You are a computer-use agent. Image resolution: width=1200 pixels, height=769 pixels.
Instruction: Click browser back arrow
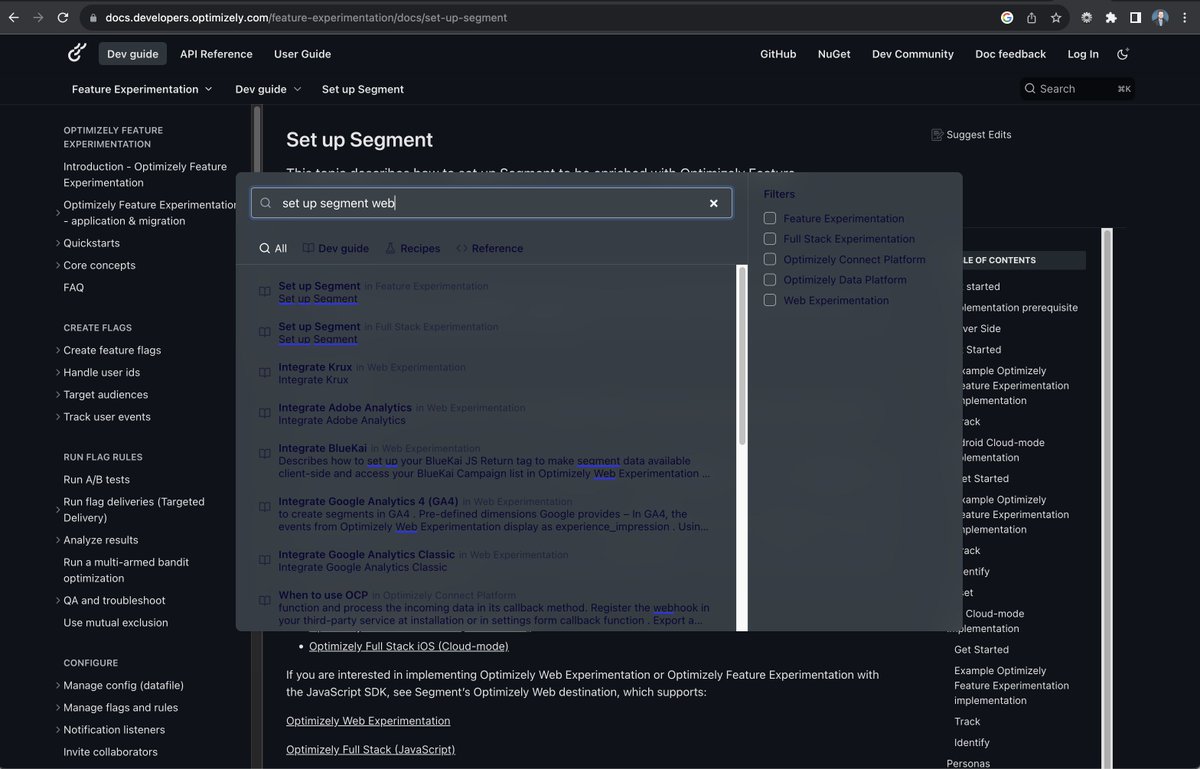14,18
